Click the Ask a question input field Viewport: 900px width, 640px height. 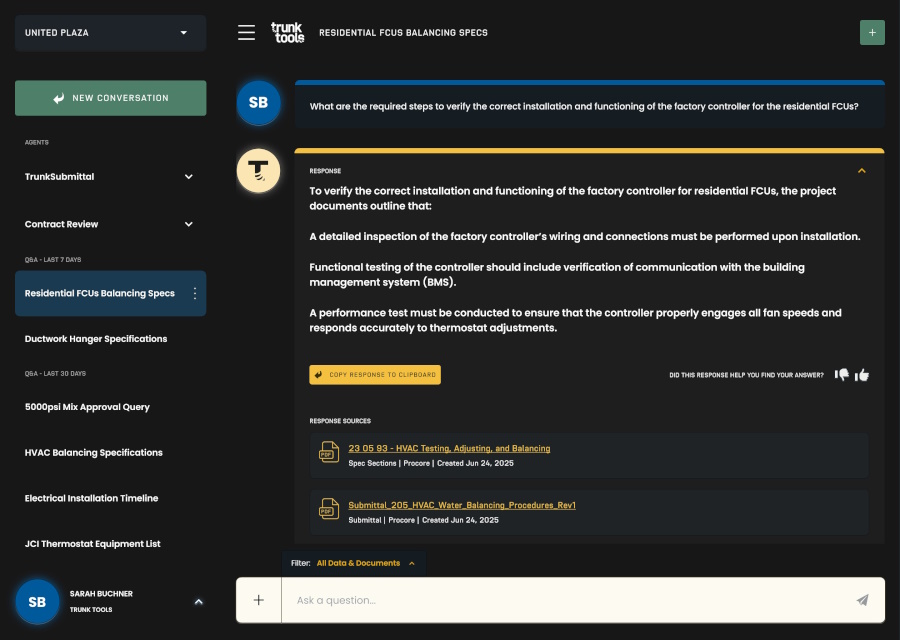[x=560, y=600]
